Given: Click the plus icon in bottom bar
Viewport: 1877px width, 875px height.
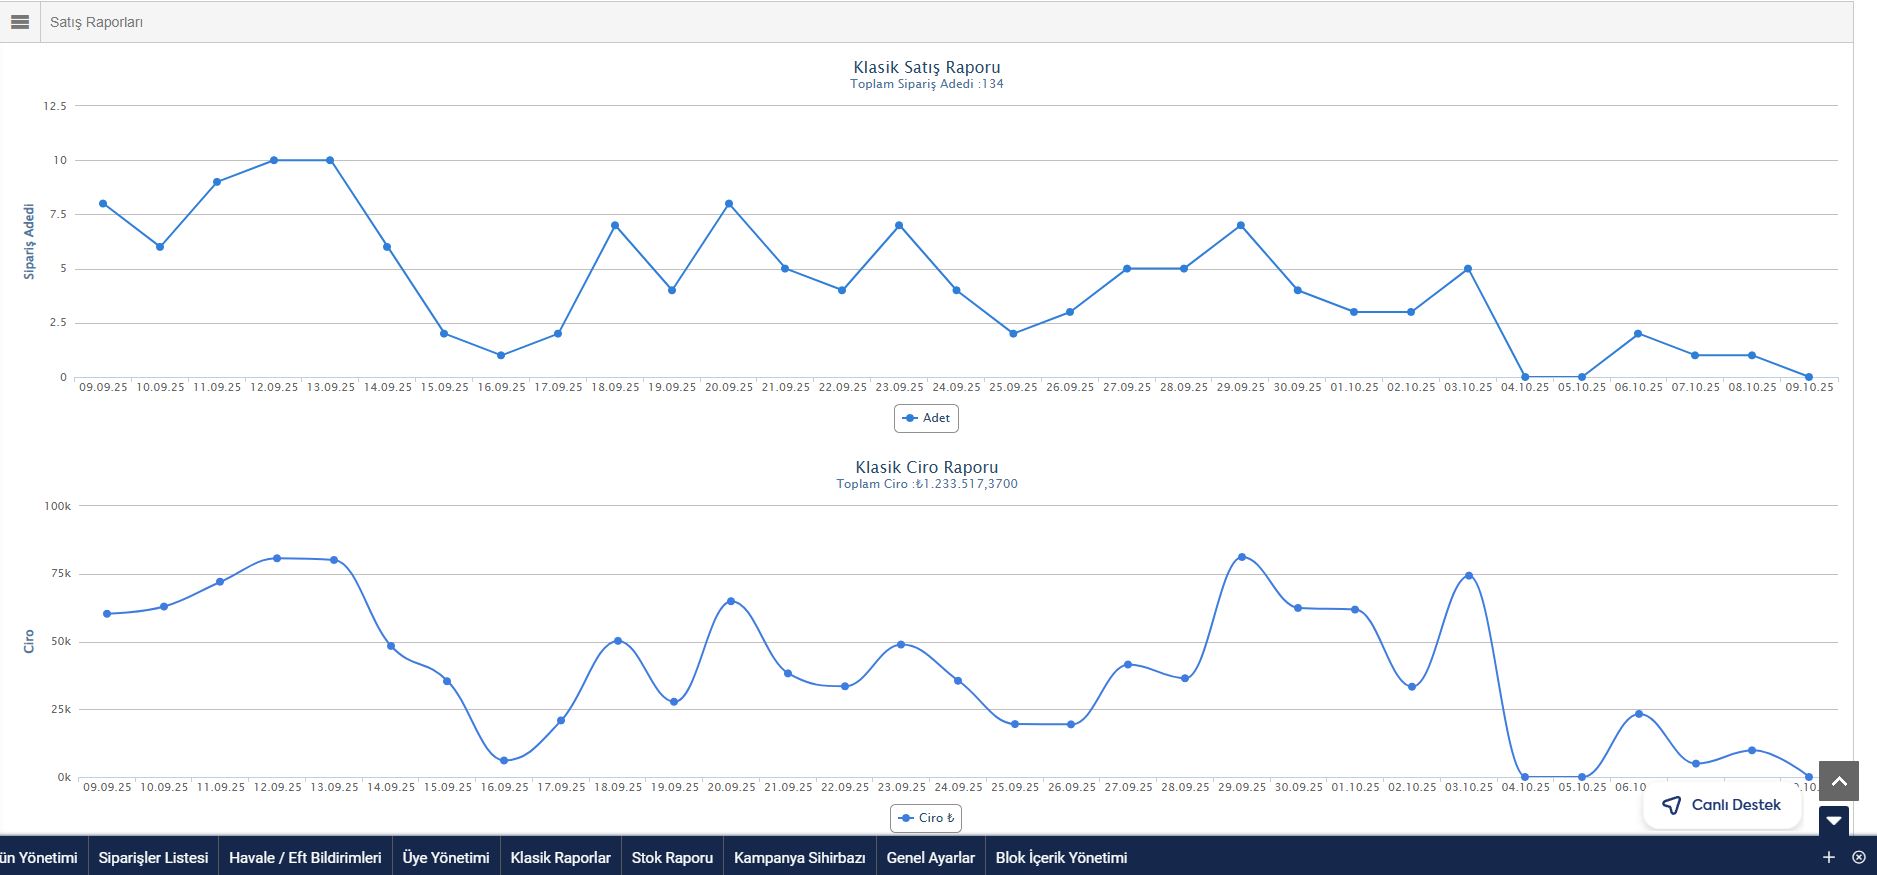Looking at the screenshot, I should [x=1829, y=857].
